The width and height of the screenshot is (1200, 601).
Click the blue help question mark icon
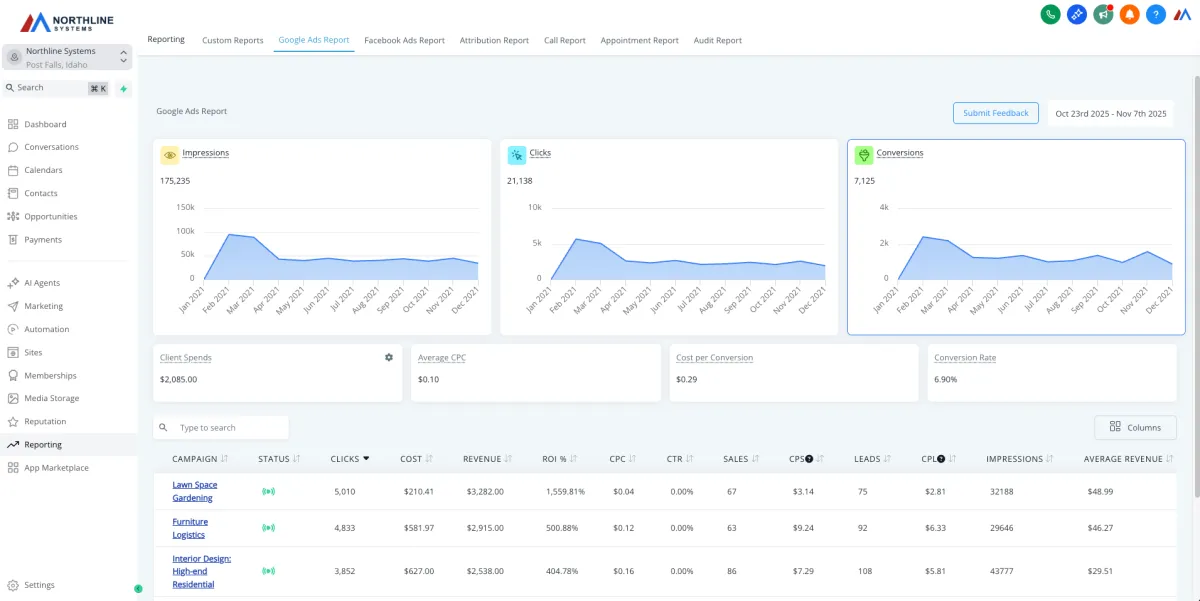point(1155,14)
